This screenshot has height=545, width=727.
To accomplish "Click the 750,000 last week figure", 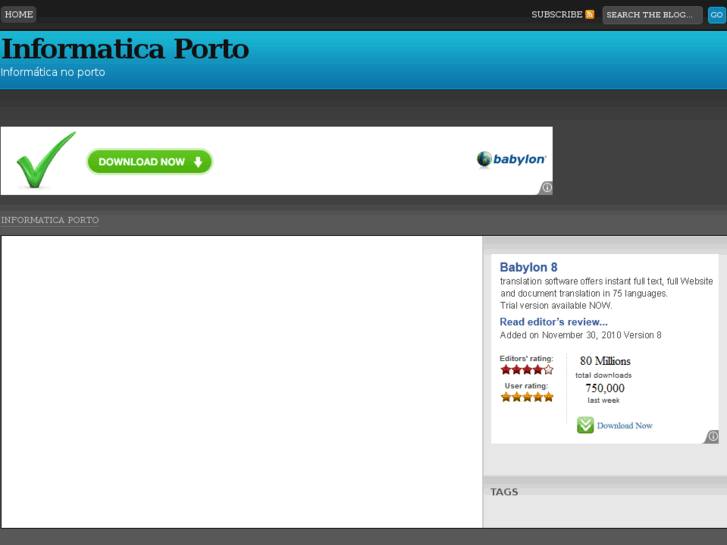I will pos(605,388).
